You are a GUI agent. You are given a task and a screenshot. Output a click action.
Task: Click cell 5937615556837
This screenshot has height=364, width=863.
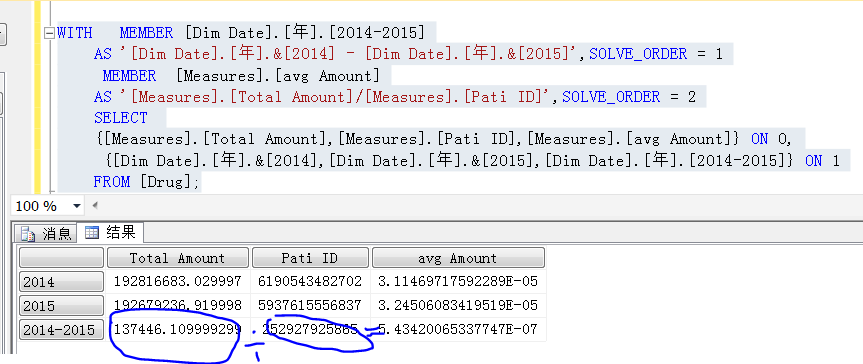pos(310,305)
